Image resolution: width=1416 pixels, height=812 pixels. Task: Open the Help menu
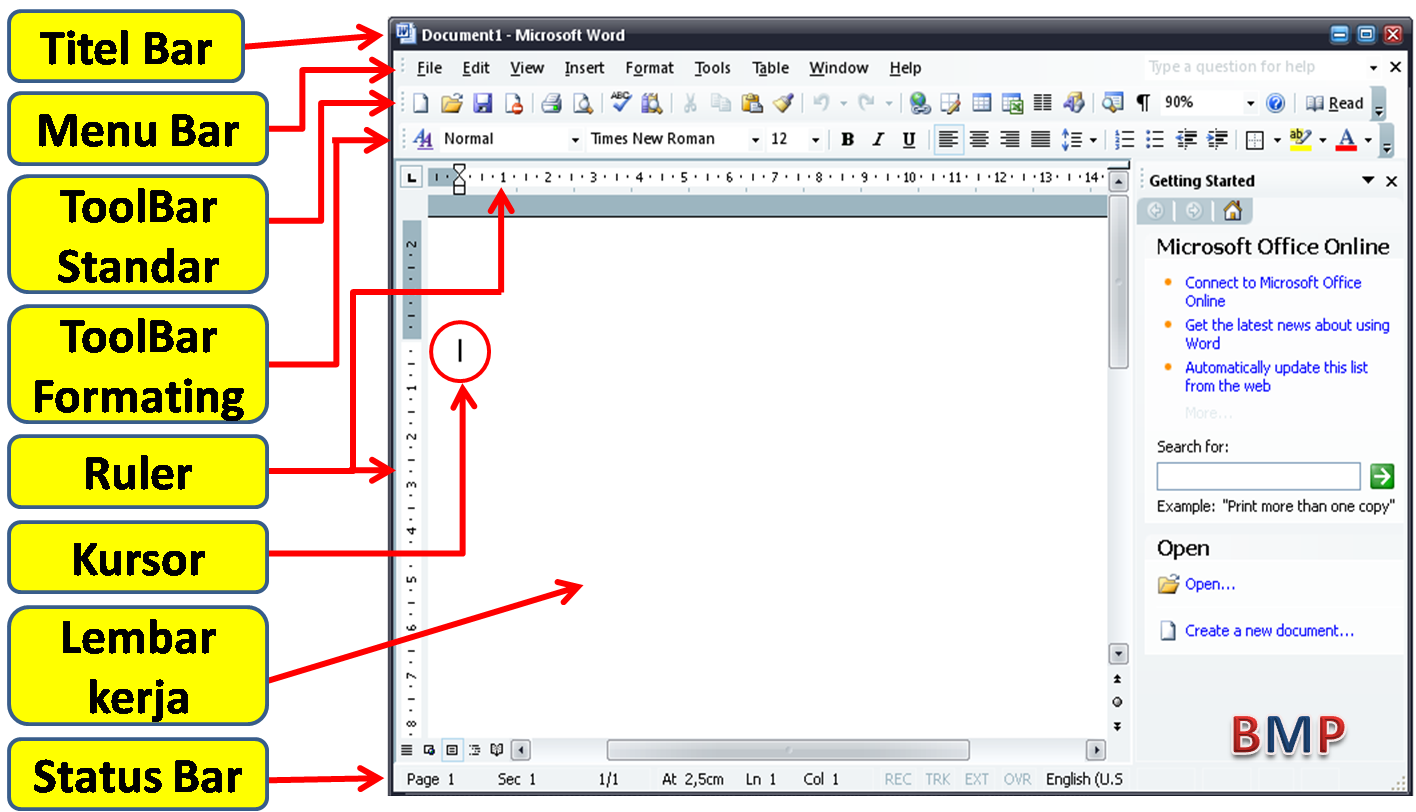click(905, 68)
